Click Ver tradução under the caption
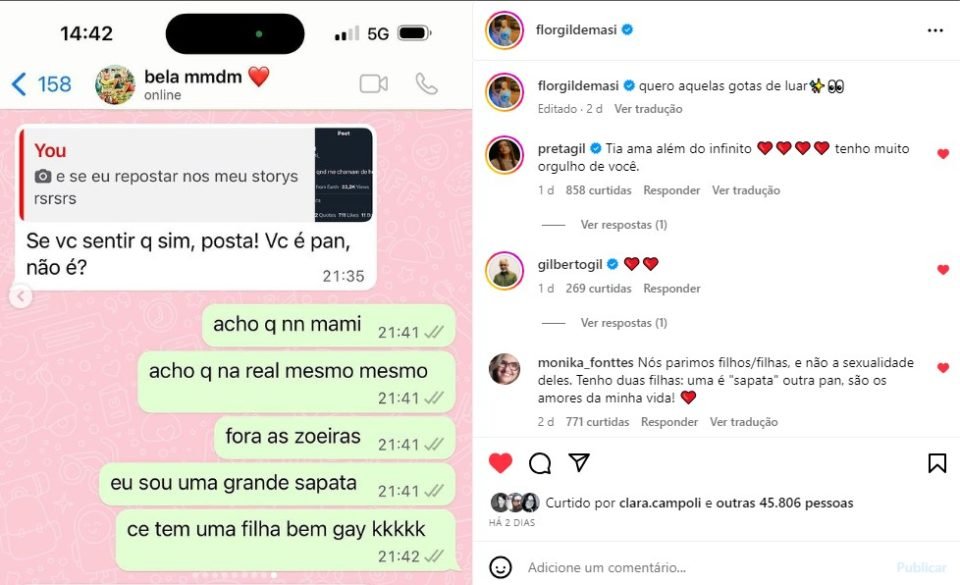Image resolution: width=960 pixels, height=585 pixels. (648, 108)
